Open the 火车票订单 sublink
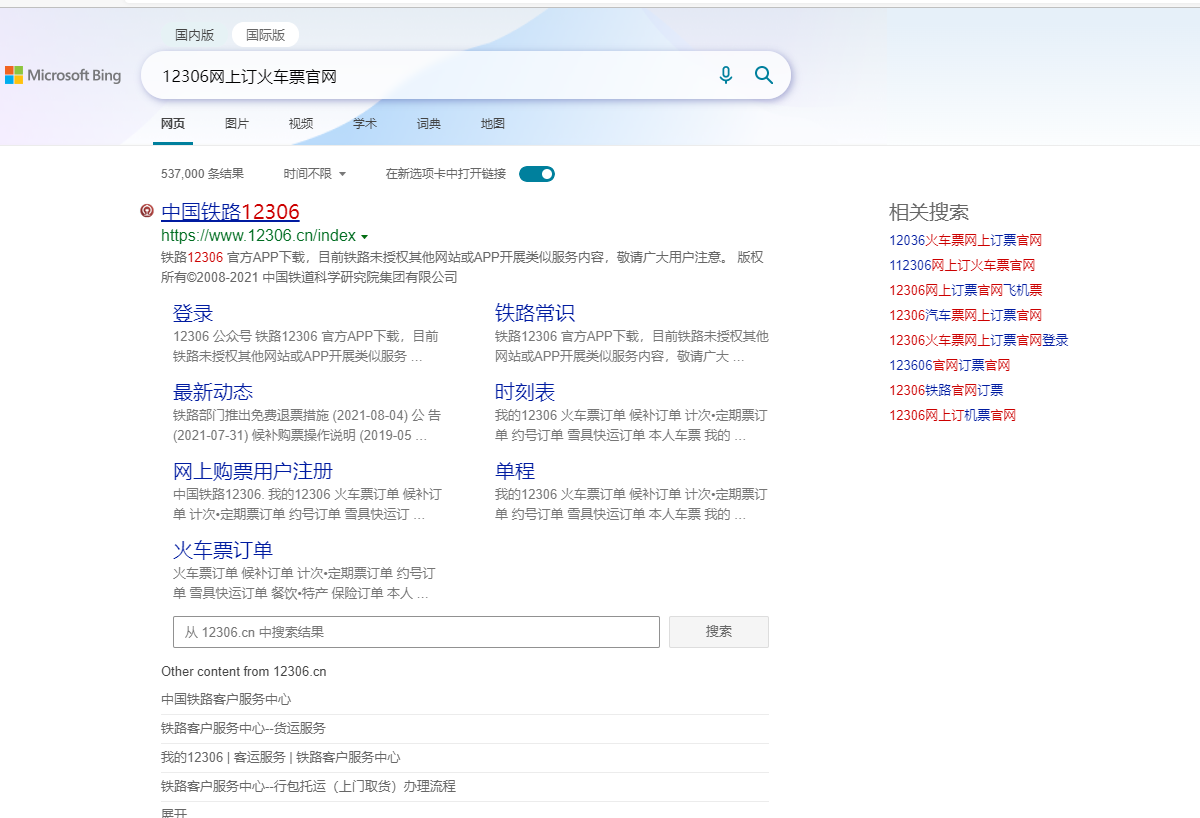This screenshot has width=1200, height=818. [223, 550]
